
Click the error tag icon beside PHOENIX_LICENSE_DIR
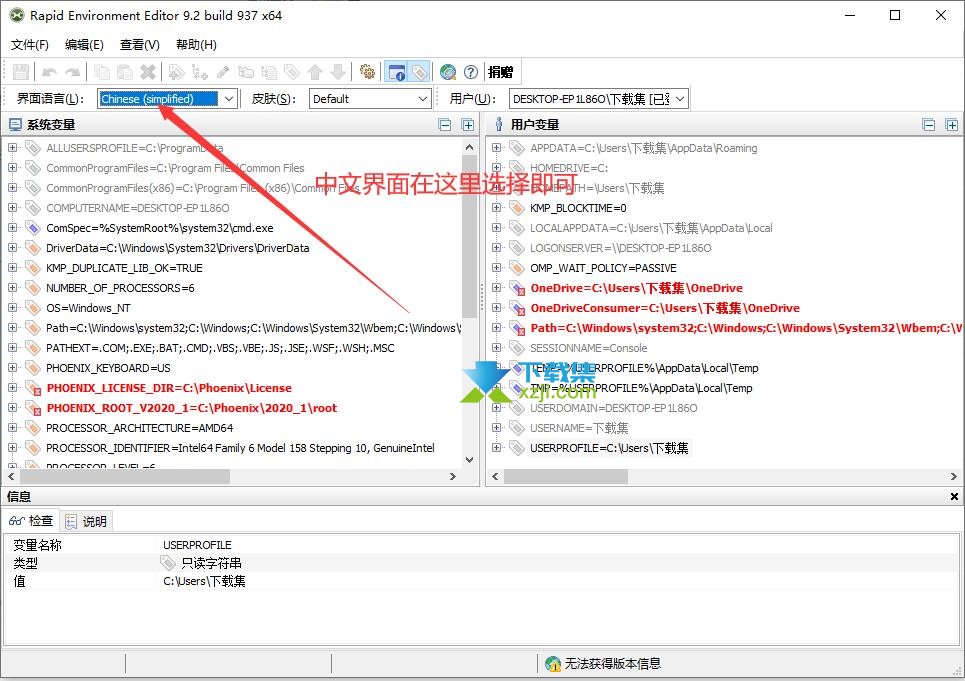(x=33, y=388)
